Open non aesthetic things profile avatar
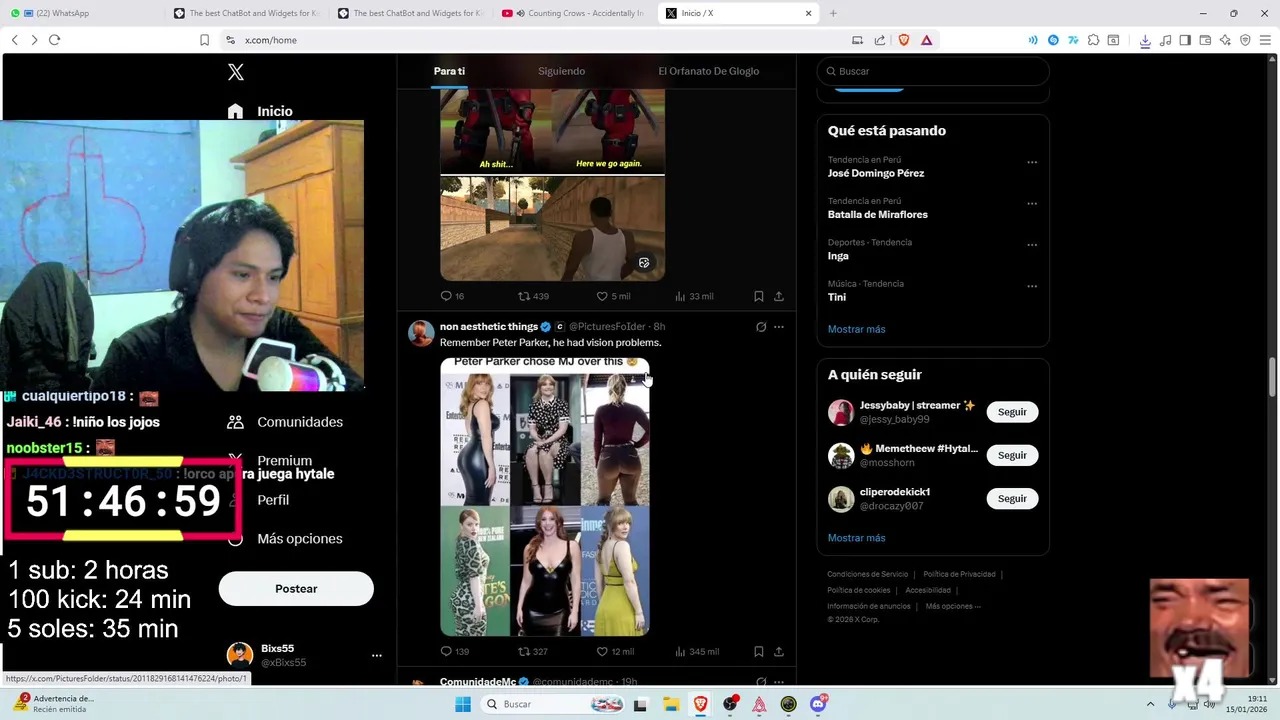This screenshot has width=1280, height=720. point(421,333)
